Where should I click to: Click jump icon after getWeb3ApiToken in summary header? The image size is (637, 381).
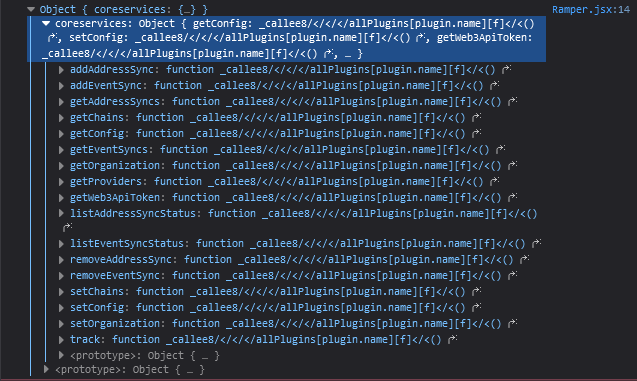click(x=328, y=54)
